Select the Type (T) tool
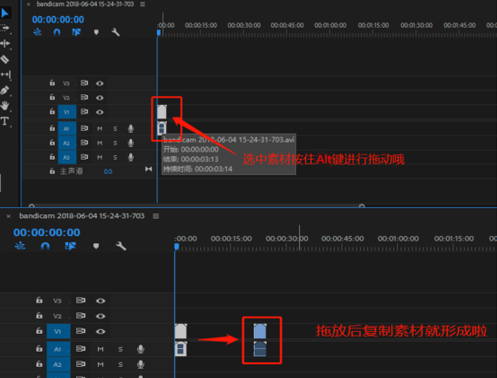The image size is (497, 378). point(5,121)
